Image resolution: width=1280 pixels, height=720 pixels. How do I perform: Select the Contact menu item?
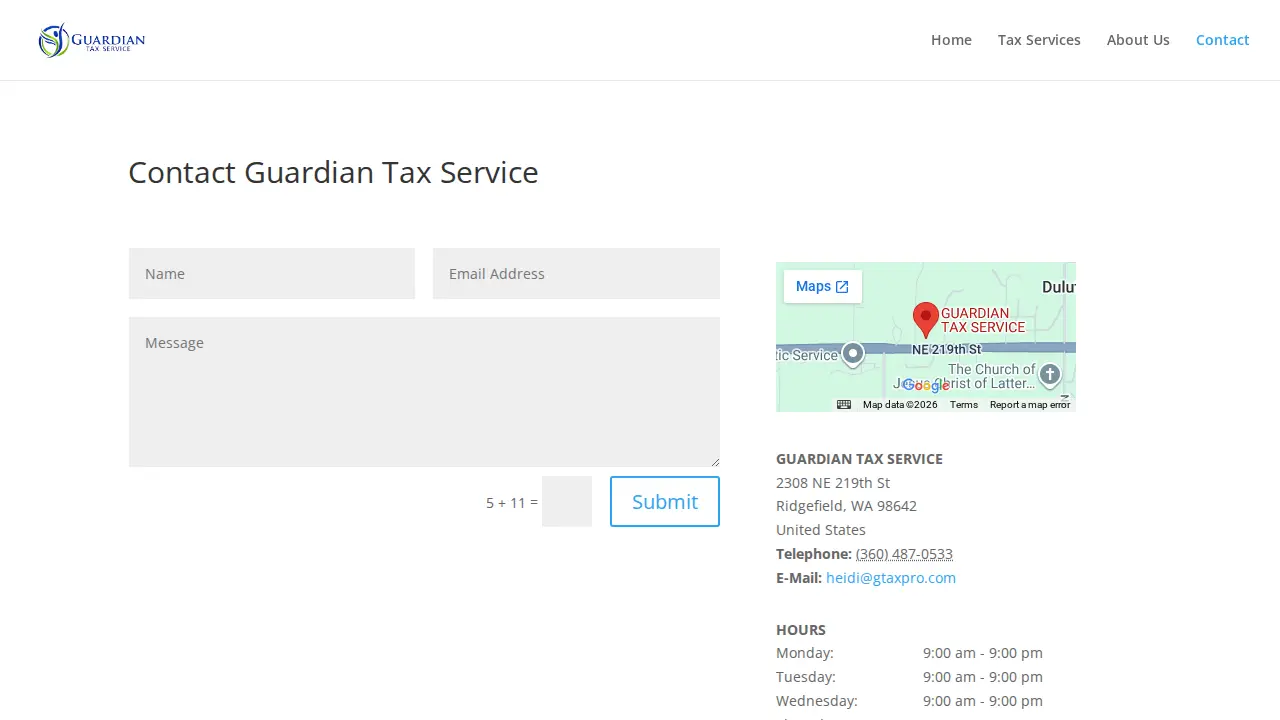click(x=1222, y=40)
